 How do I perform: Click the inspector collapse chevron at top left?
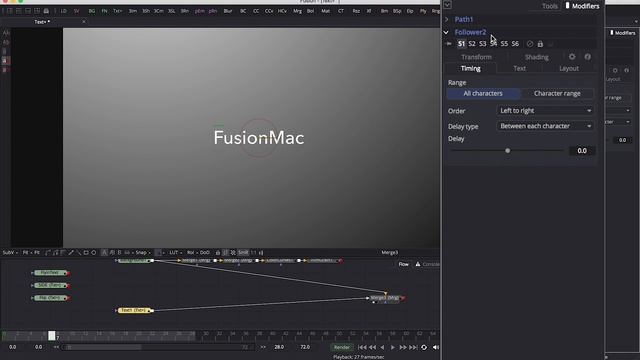(447, 5)
